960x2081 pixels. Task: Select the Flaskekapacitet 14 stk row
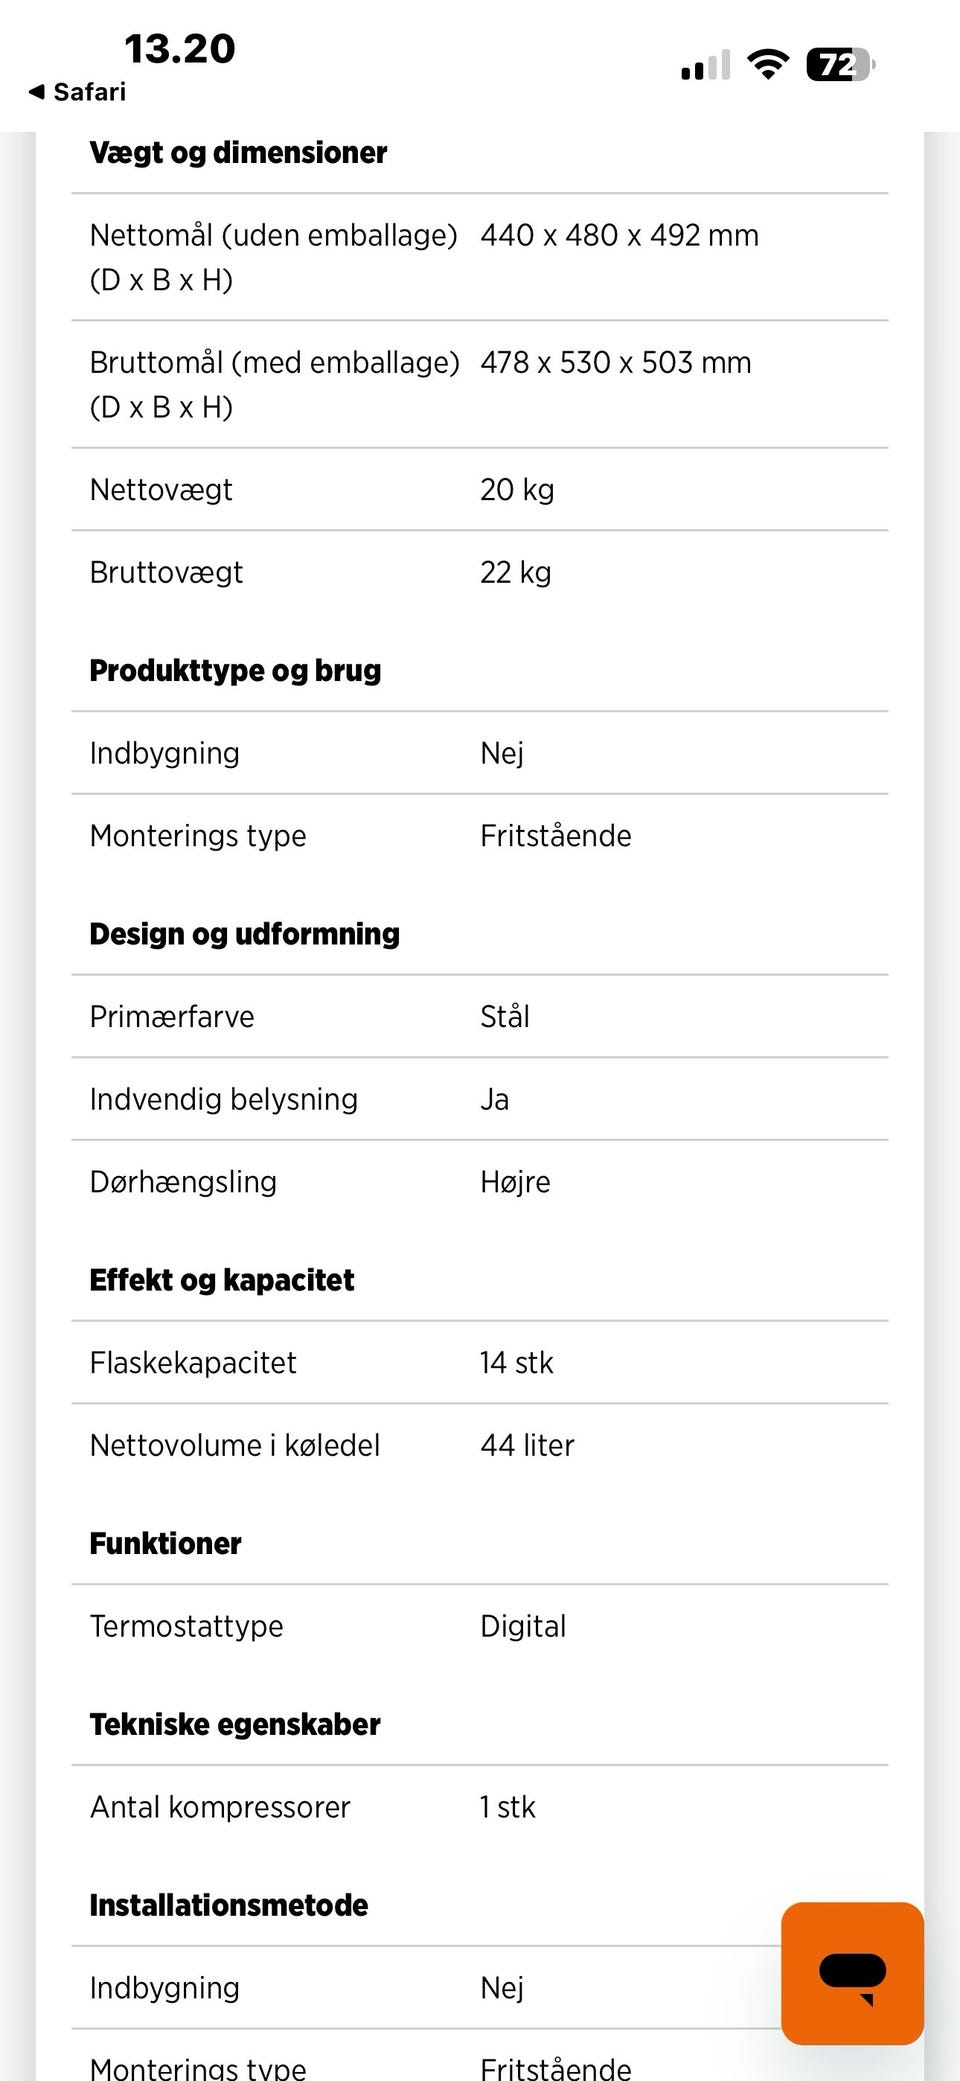[480, 1362]
